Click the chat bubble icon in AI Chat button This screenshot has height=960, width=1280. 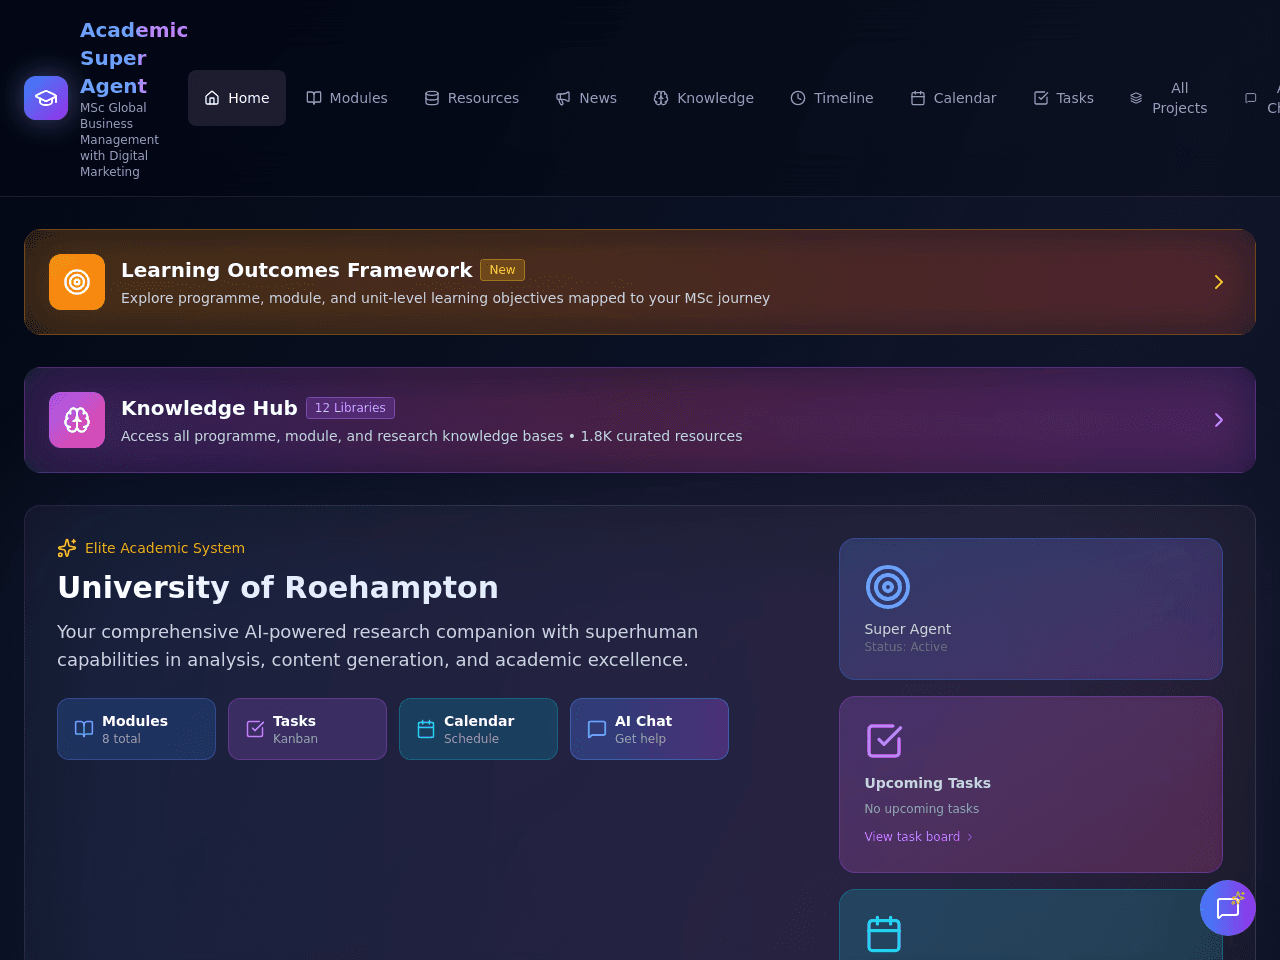point(597,729)
